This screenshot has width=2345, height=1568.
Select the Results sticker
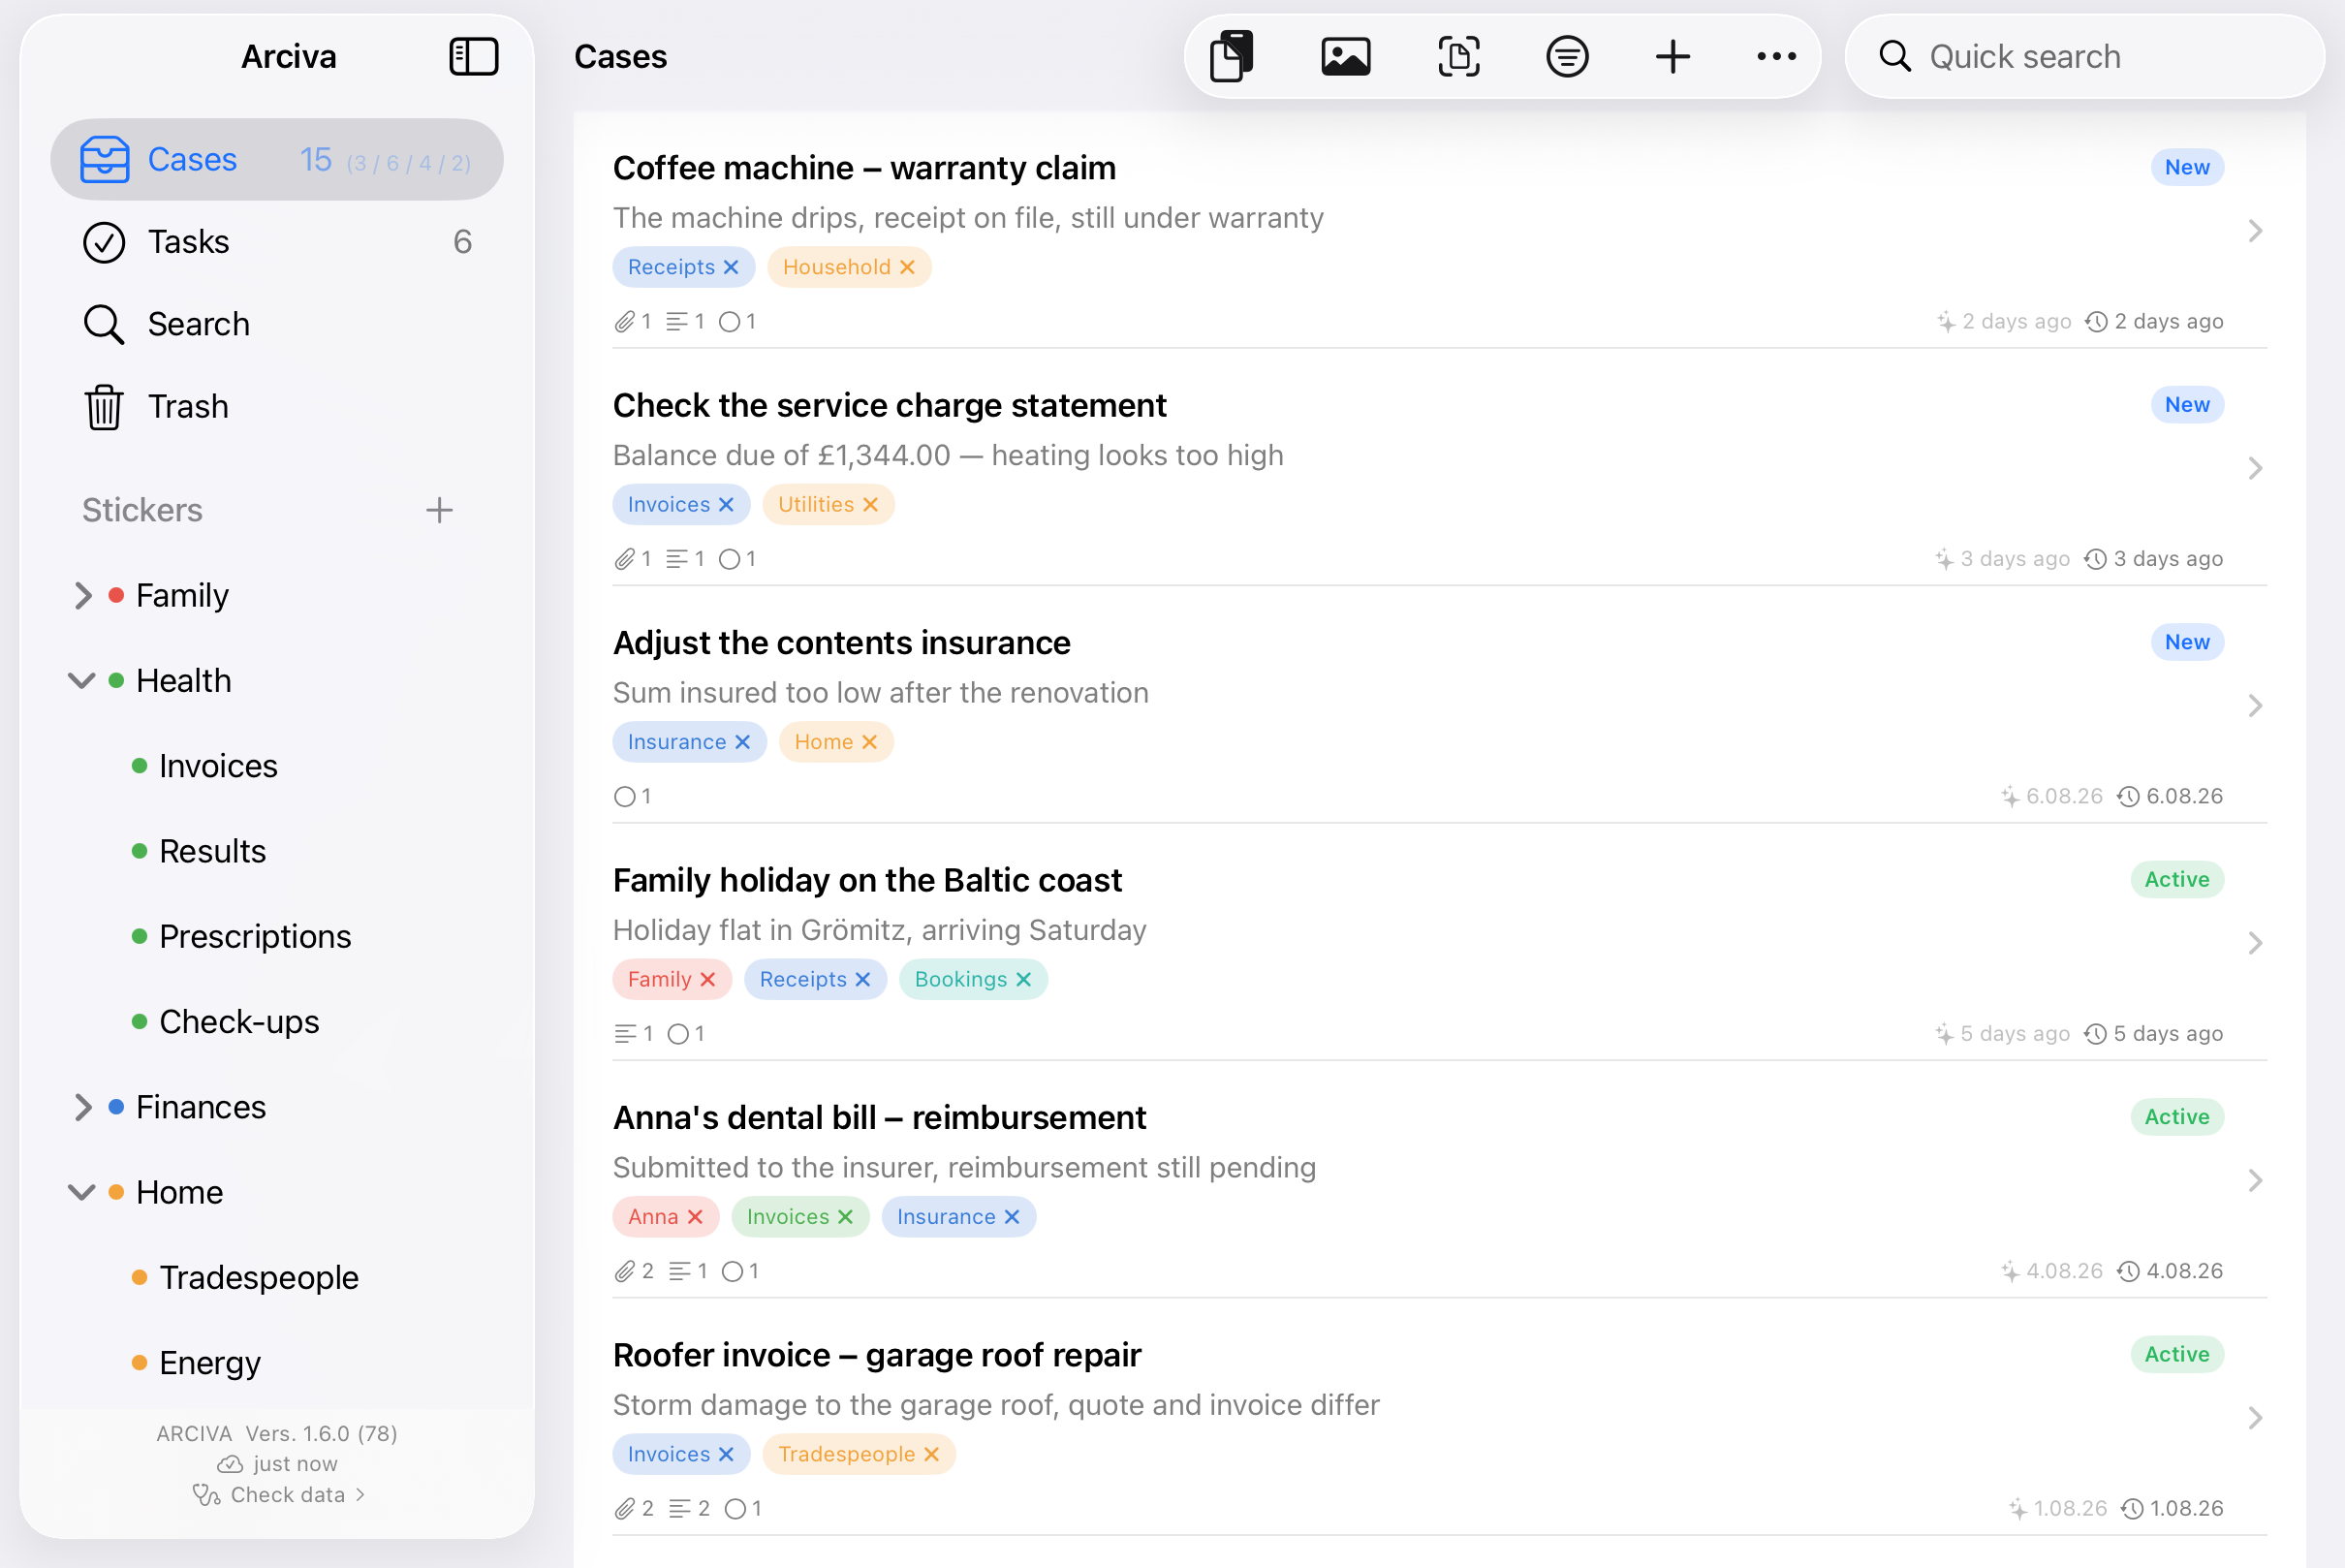pyautogui.click(x=212, y=851)
